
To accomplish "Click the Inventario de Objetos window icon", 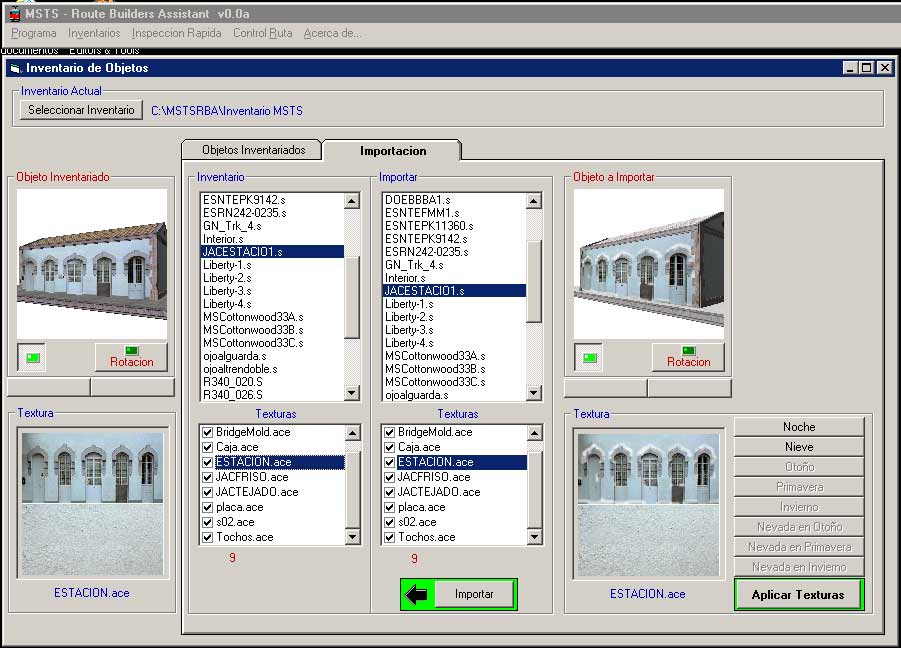I will coord(14,68).
